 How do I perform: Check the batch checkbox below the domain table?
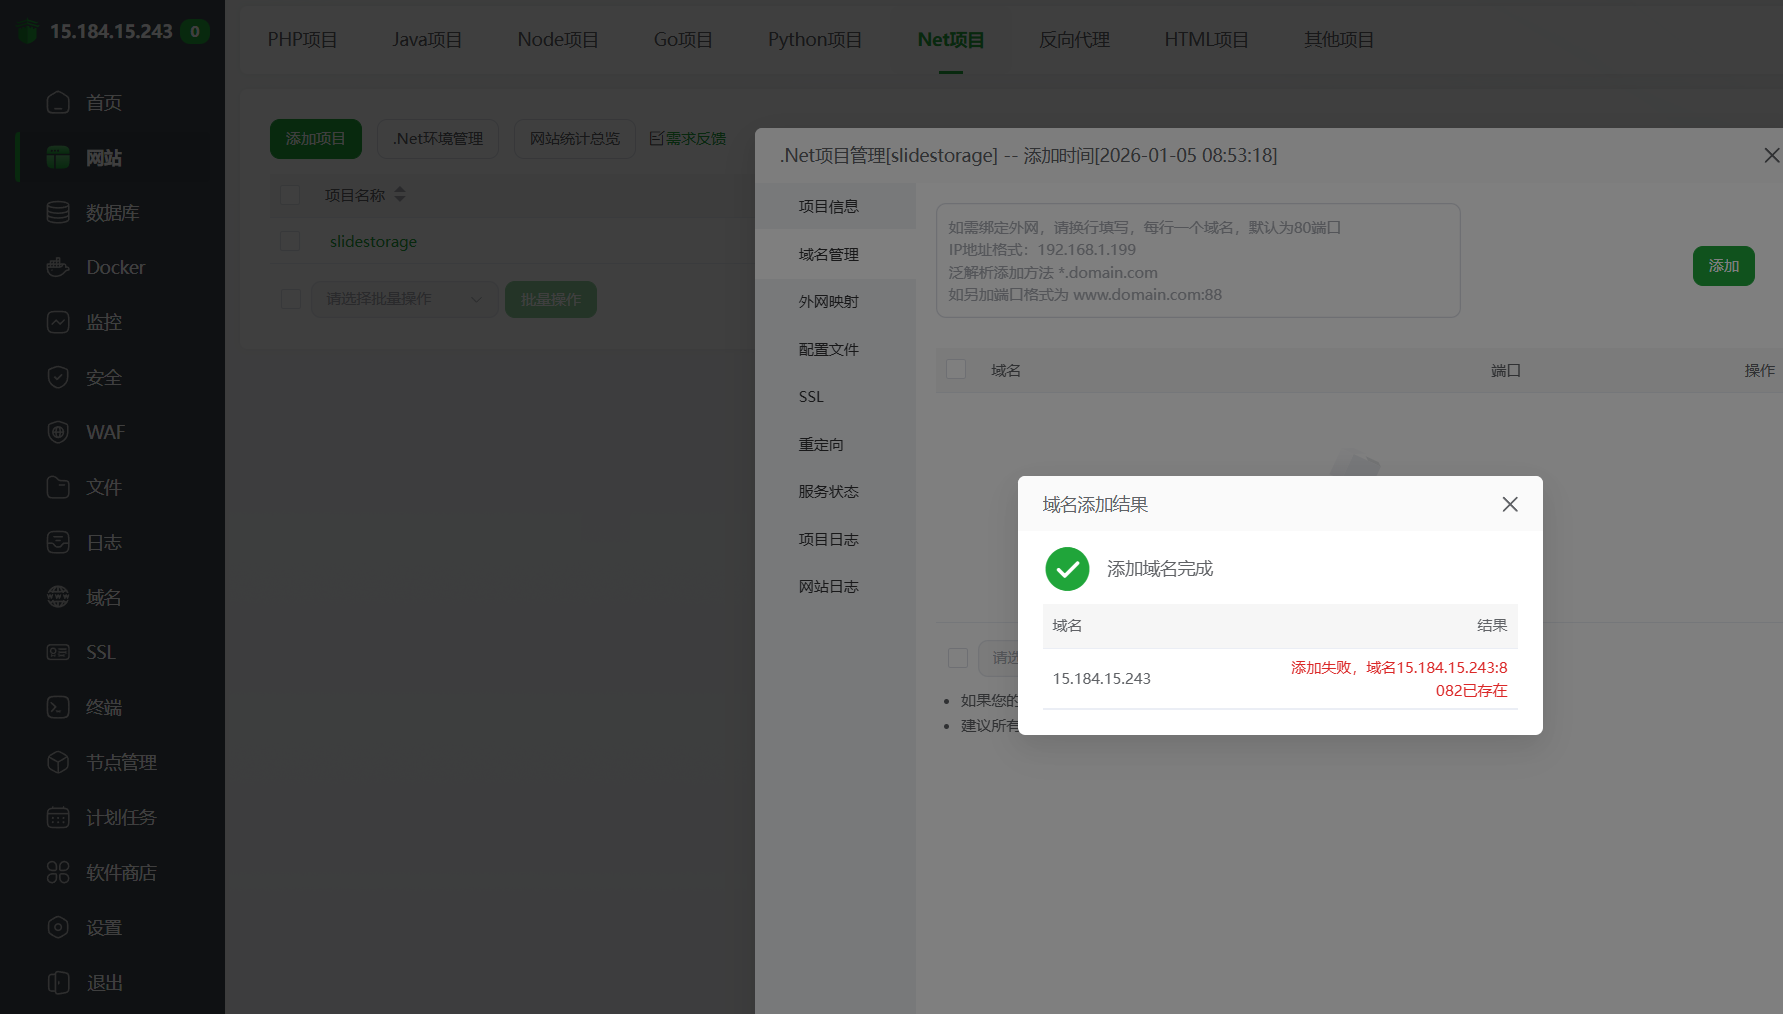pyautogui.click(x=957, y=657)
